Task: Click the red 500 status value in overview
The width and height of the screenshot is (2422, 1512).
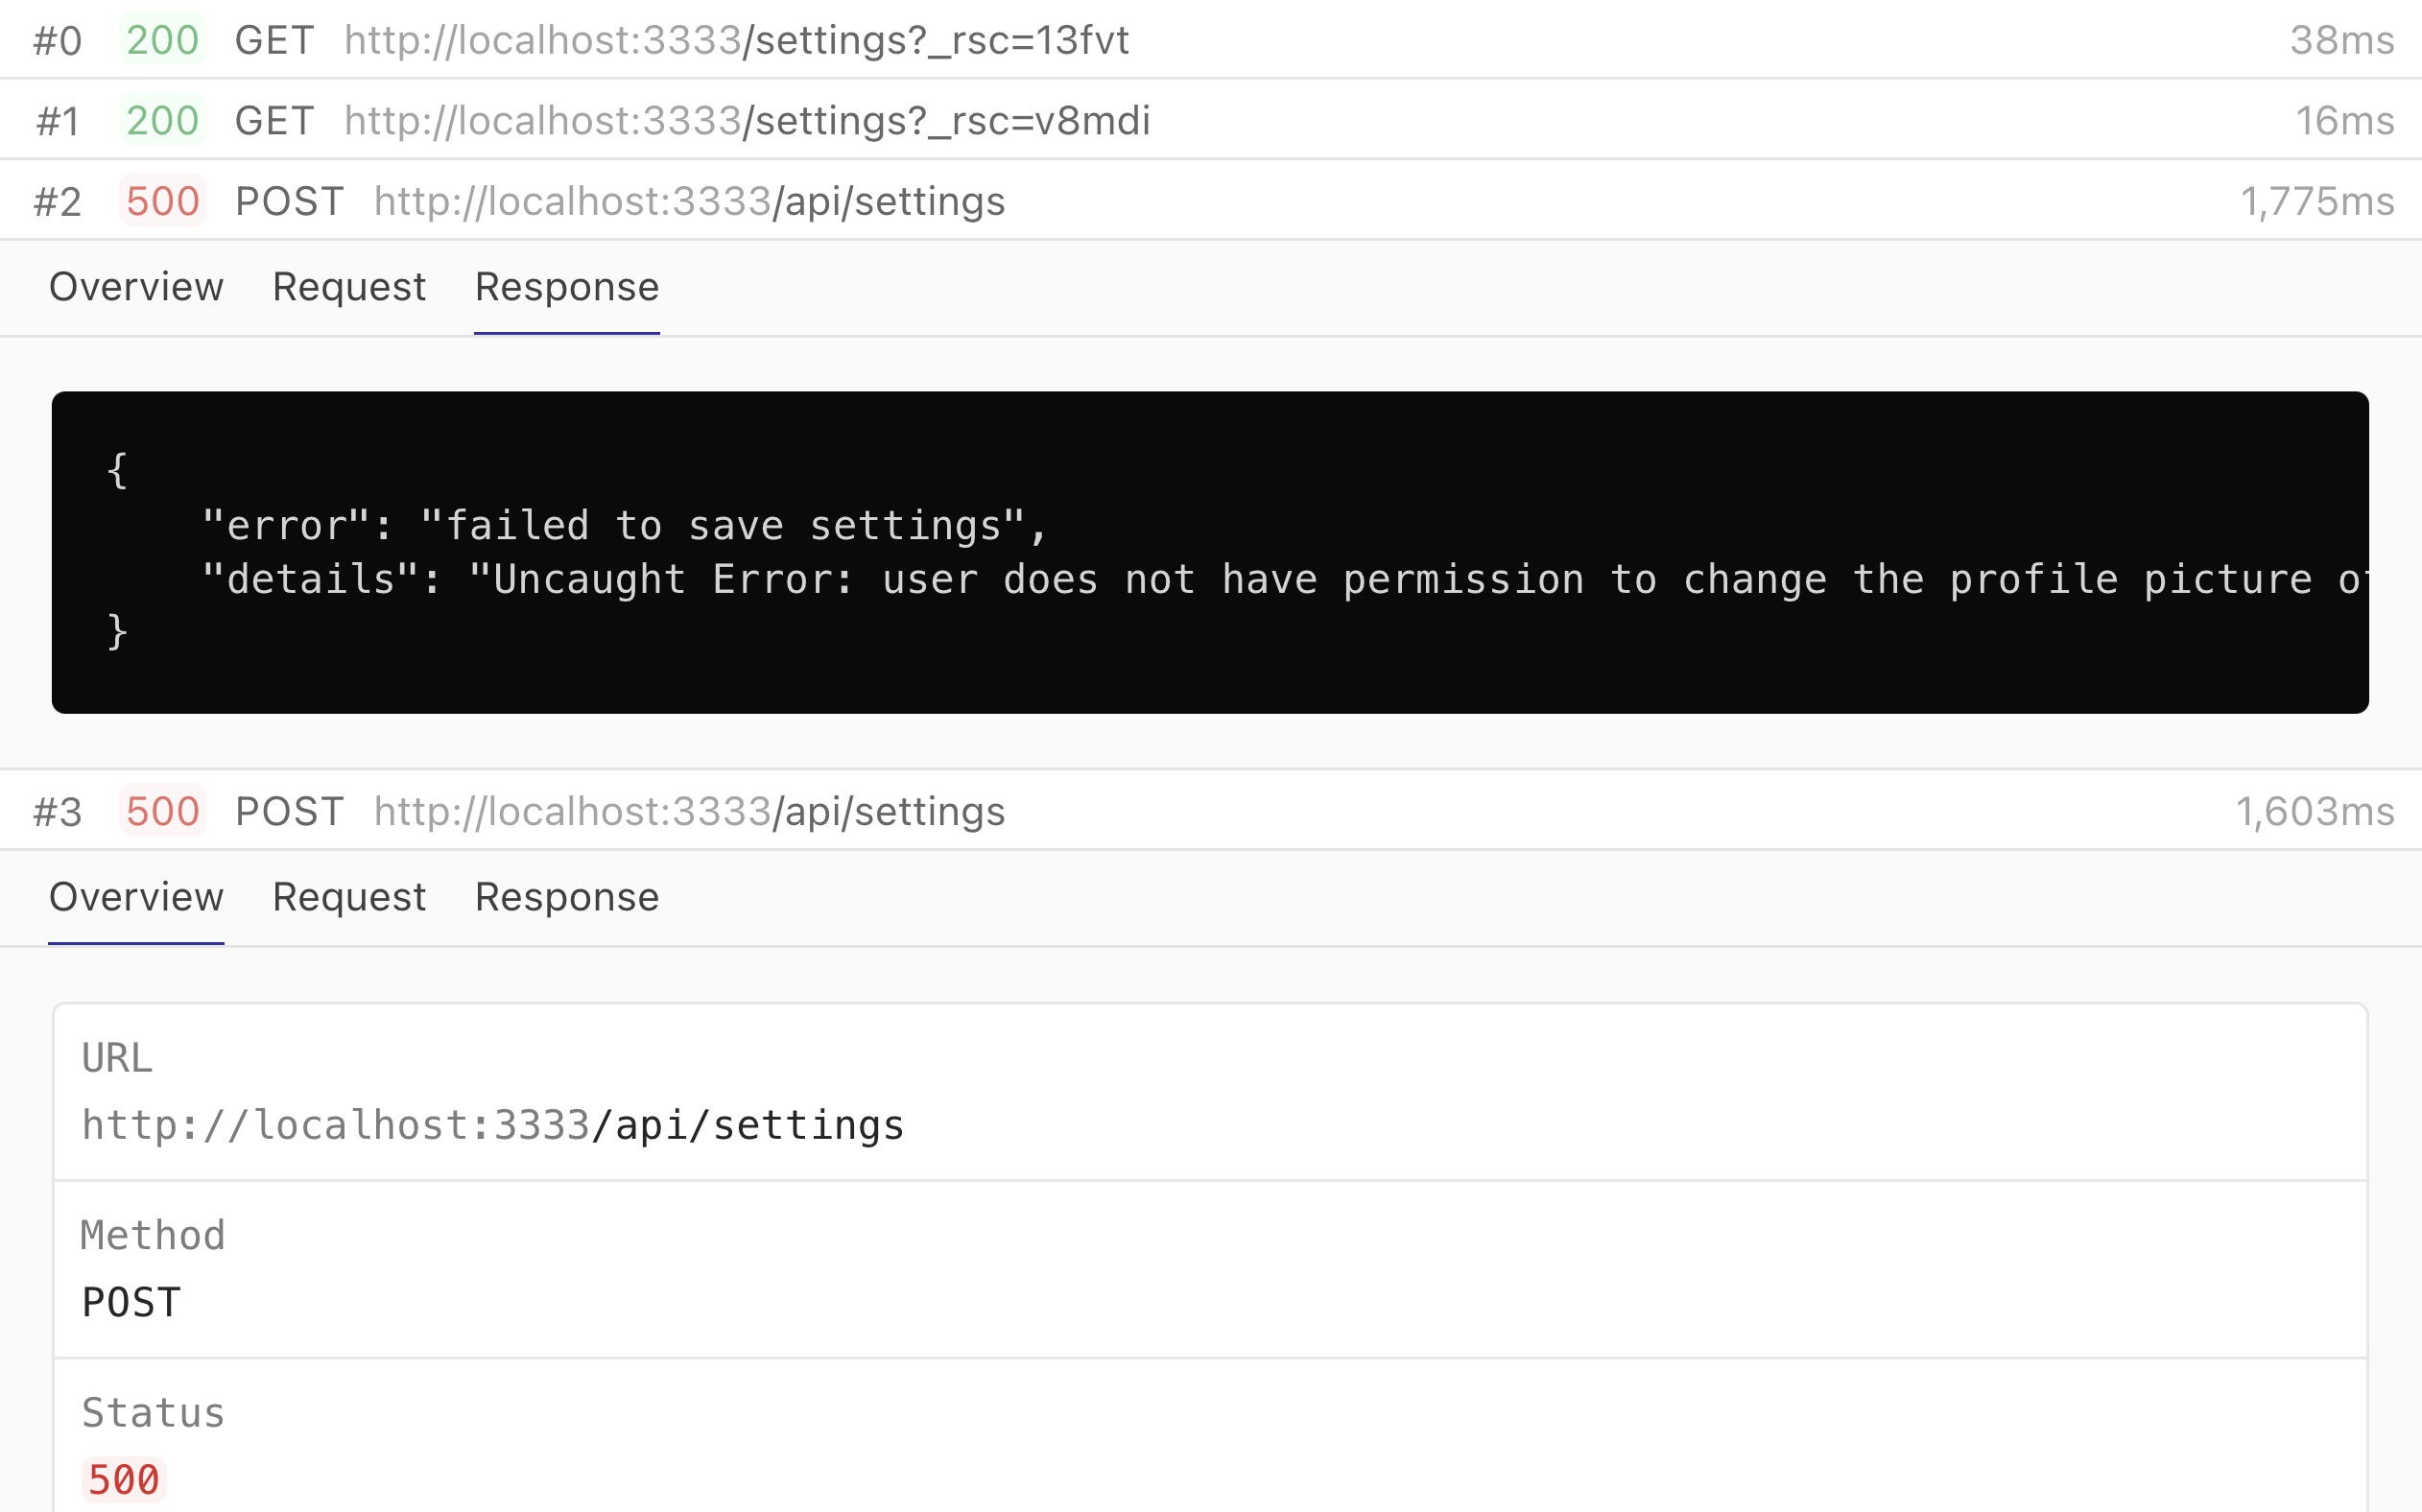Action: 123,1479
